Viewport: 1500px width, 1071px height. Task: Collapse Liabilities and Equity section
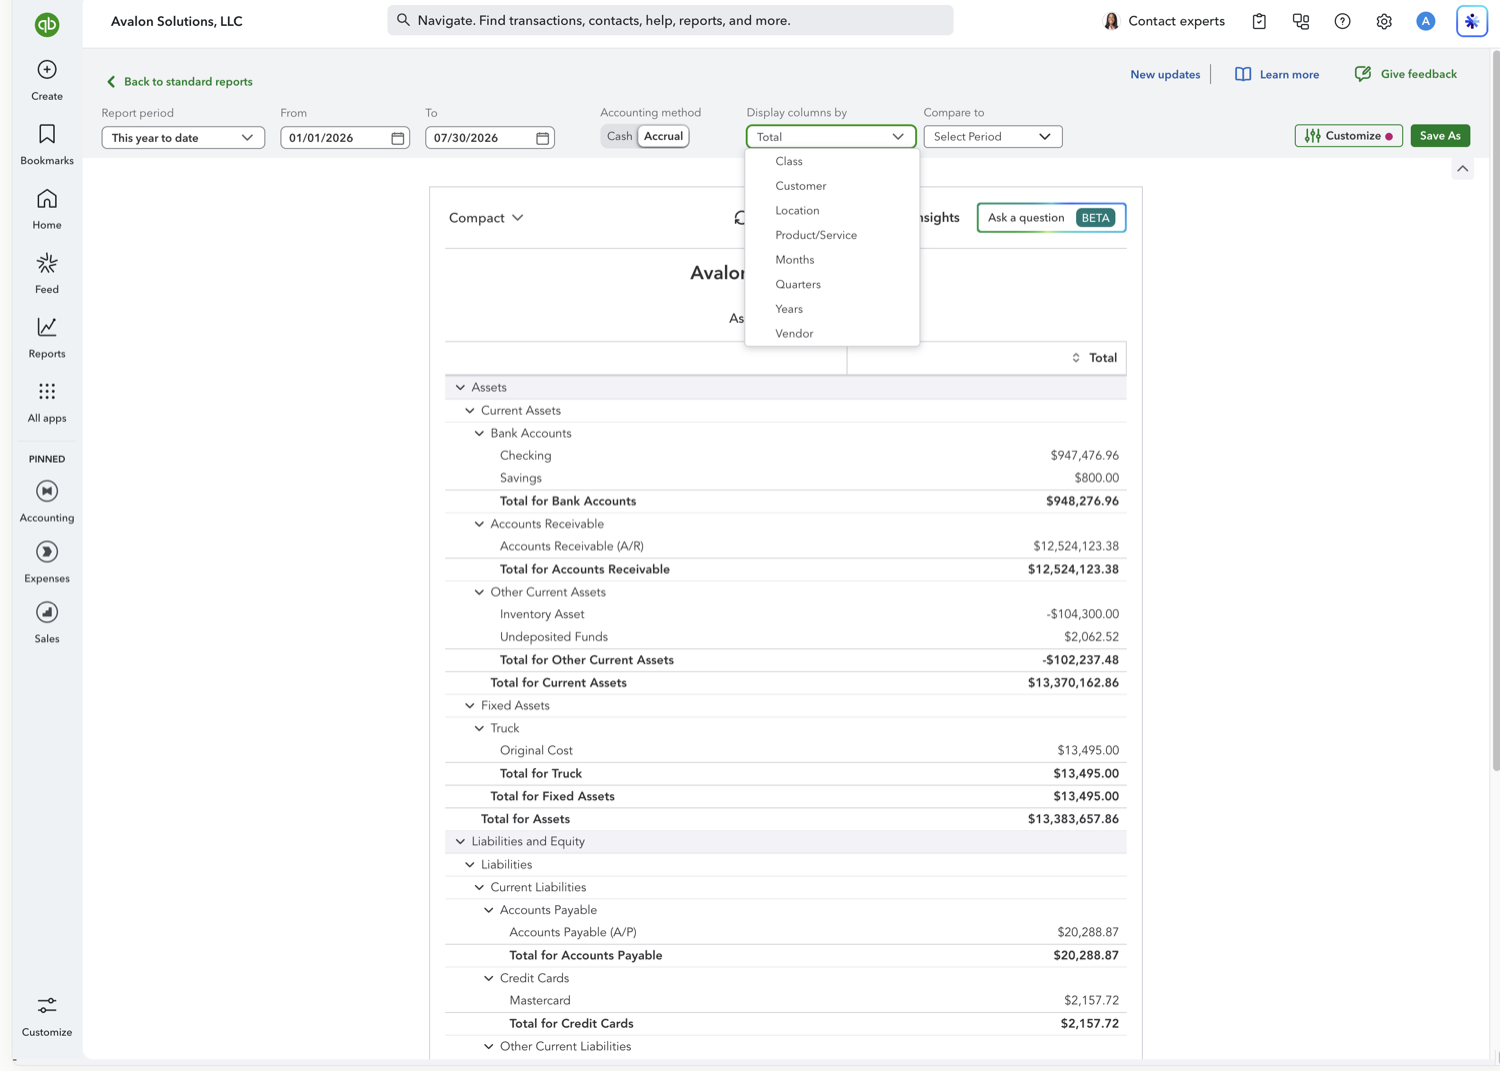[460, 842]
